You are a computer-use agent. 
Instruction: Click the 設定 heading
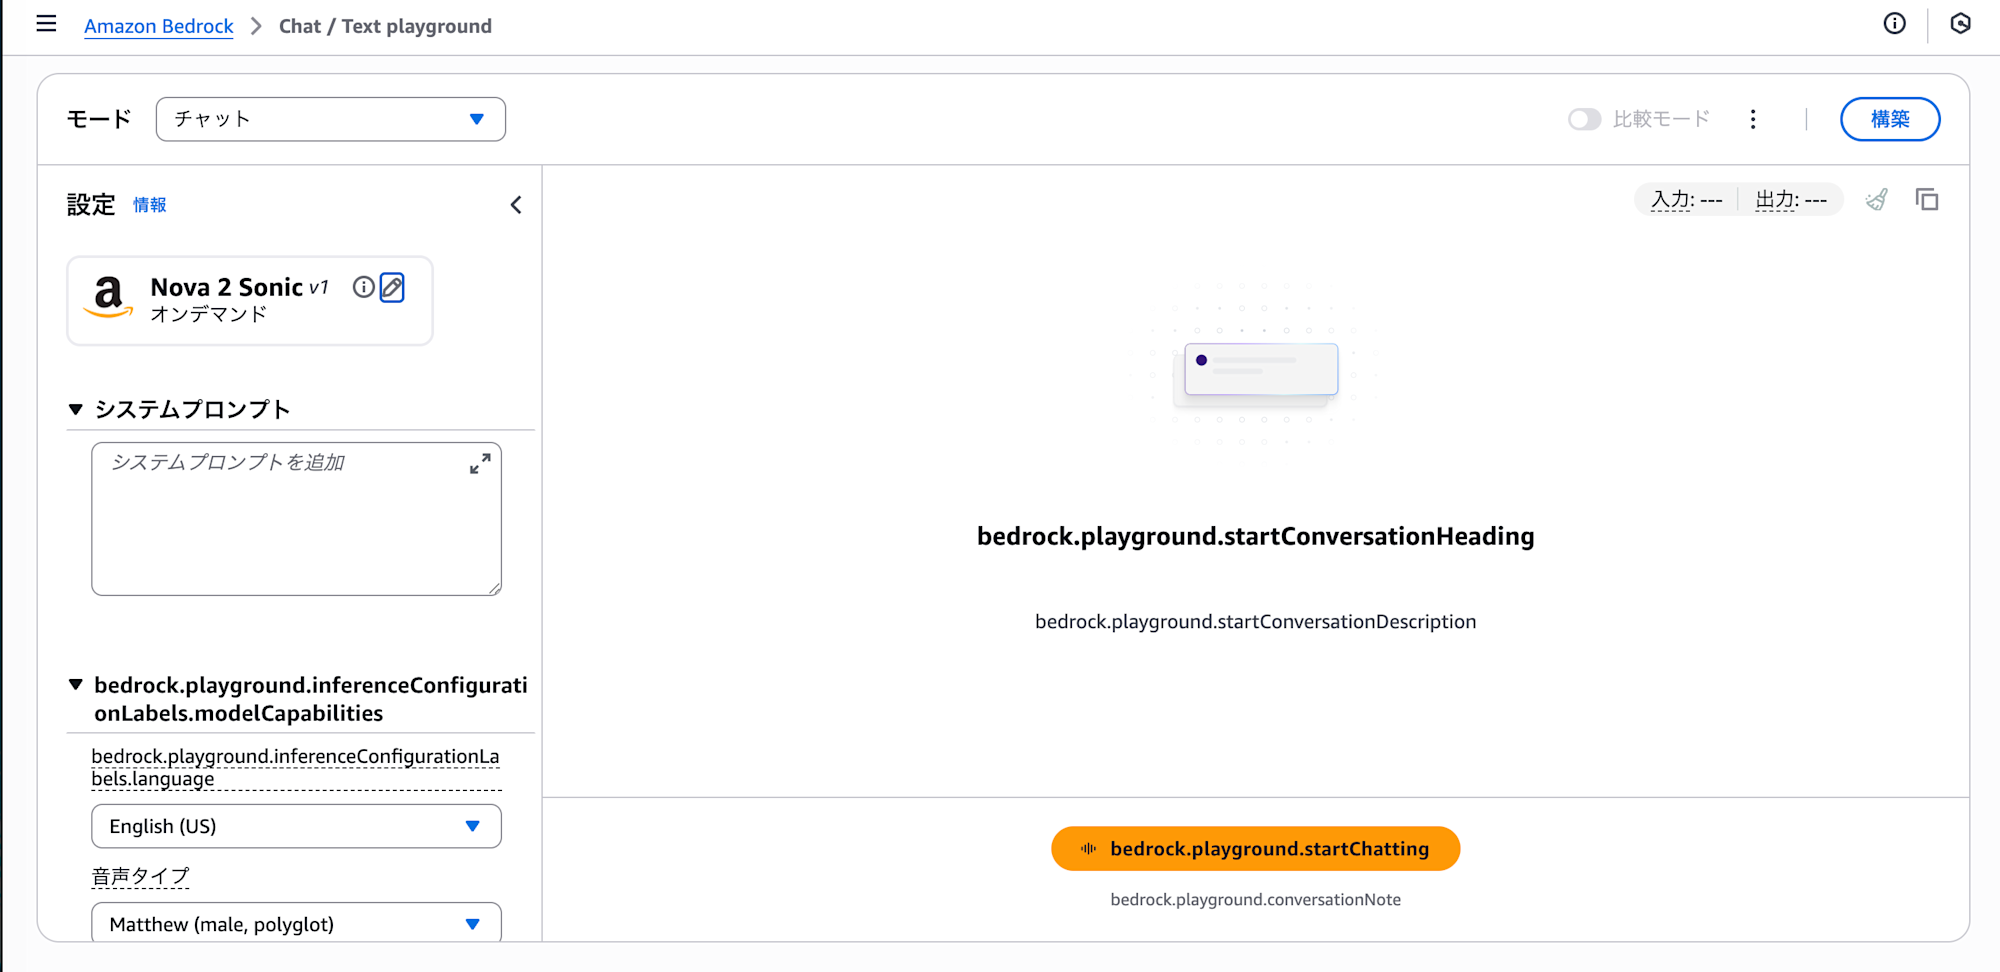pyautogui.click(x=91, y=205)
